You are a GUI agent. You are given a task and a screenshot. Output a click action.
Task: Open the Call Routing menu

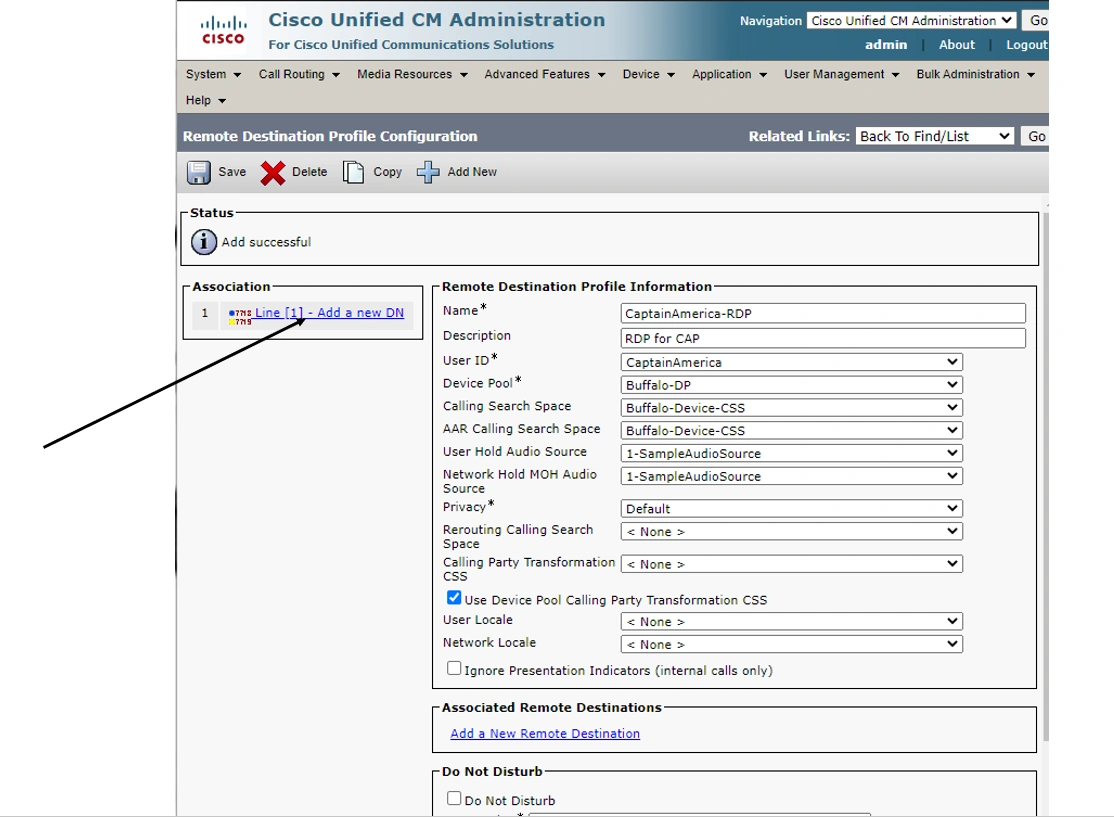pyautogui.click(x=299, y=74)
